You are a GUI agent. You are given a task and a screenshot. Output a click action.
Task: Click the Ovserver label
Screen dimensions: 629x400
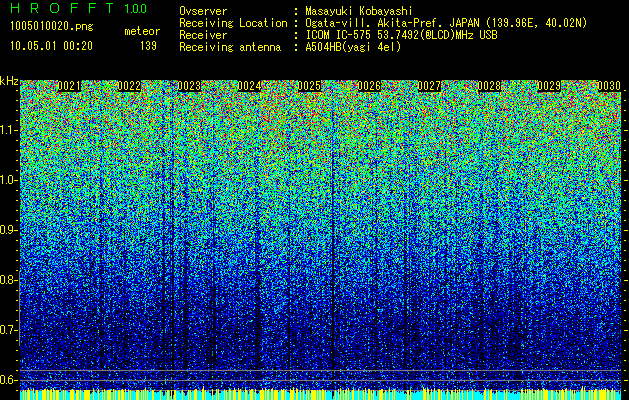203,11
